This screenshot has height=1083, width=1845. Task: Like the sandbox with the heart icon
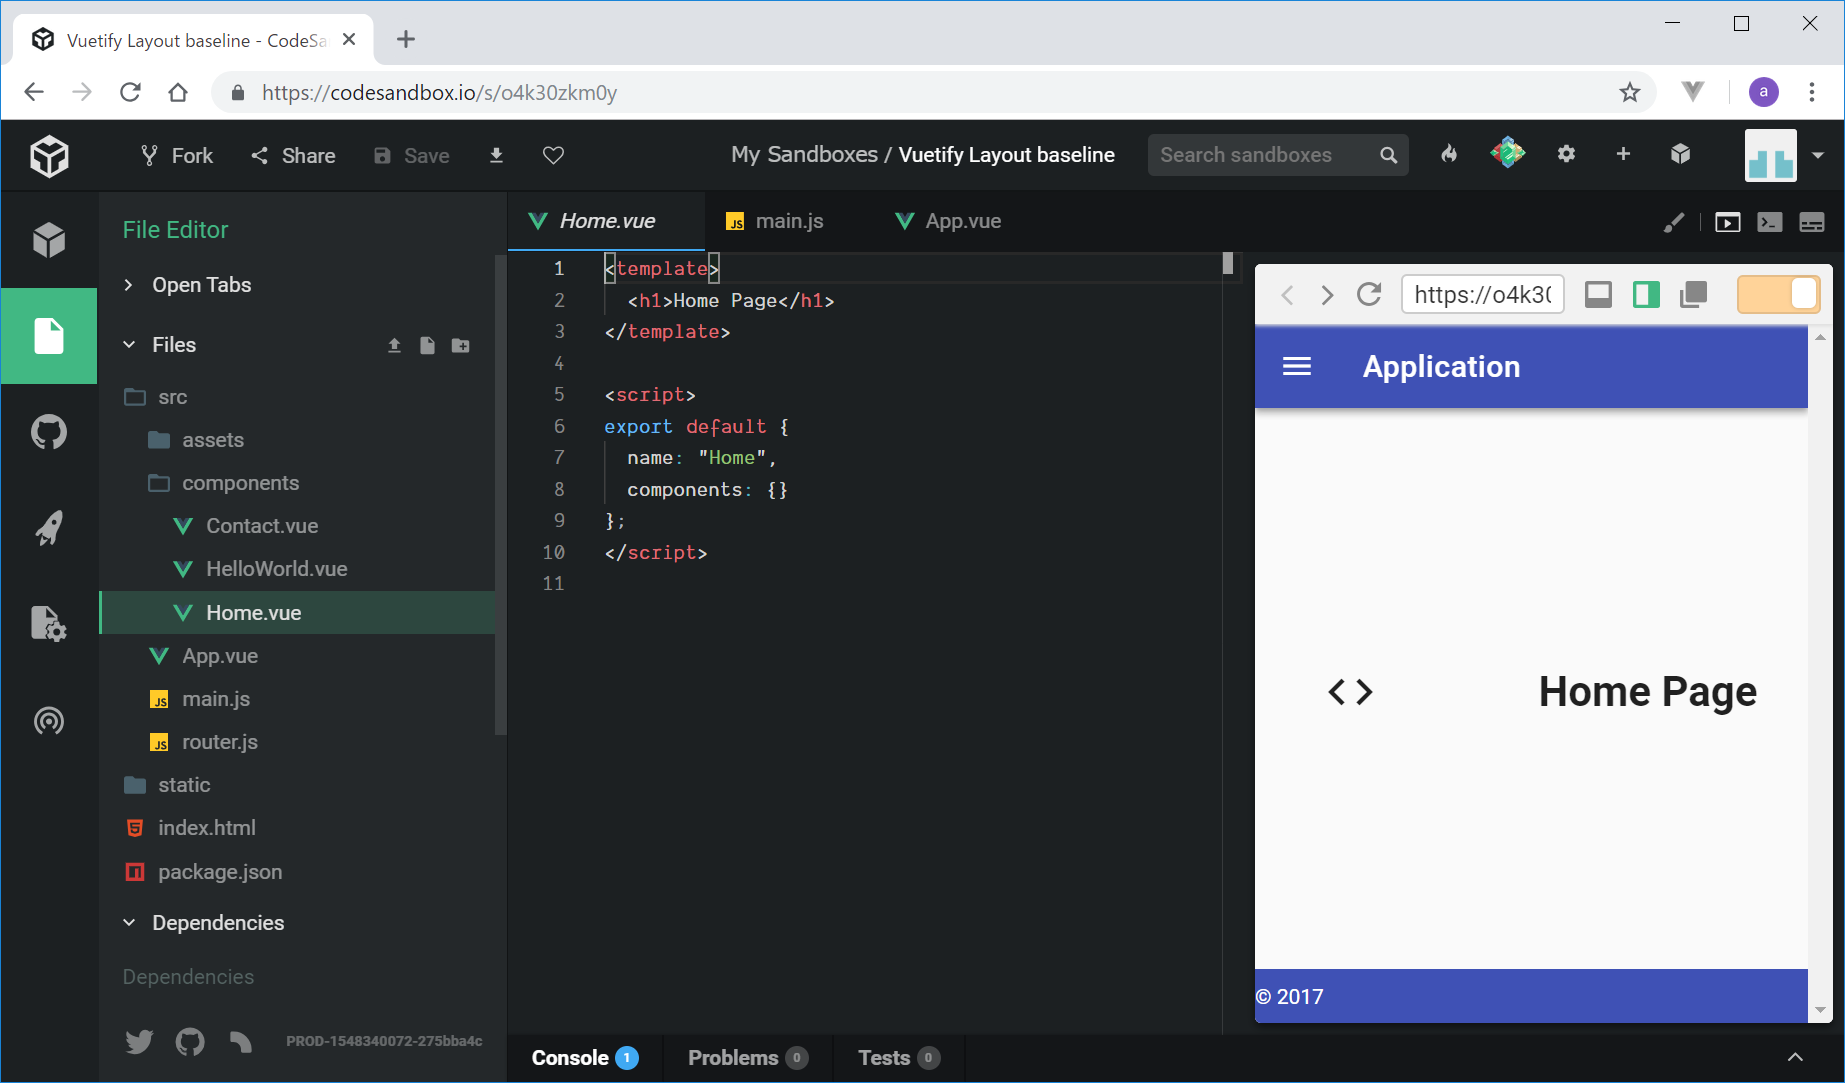click(x=553, y=155)
